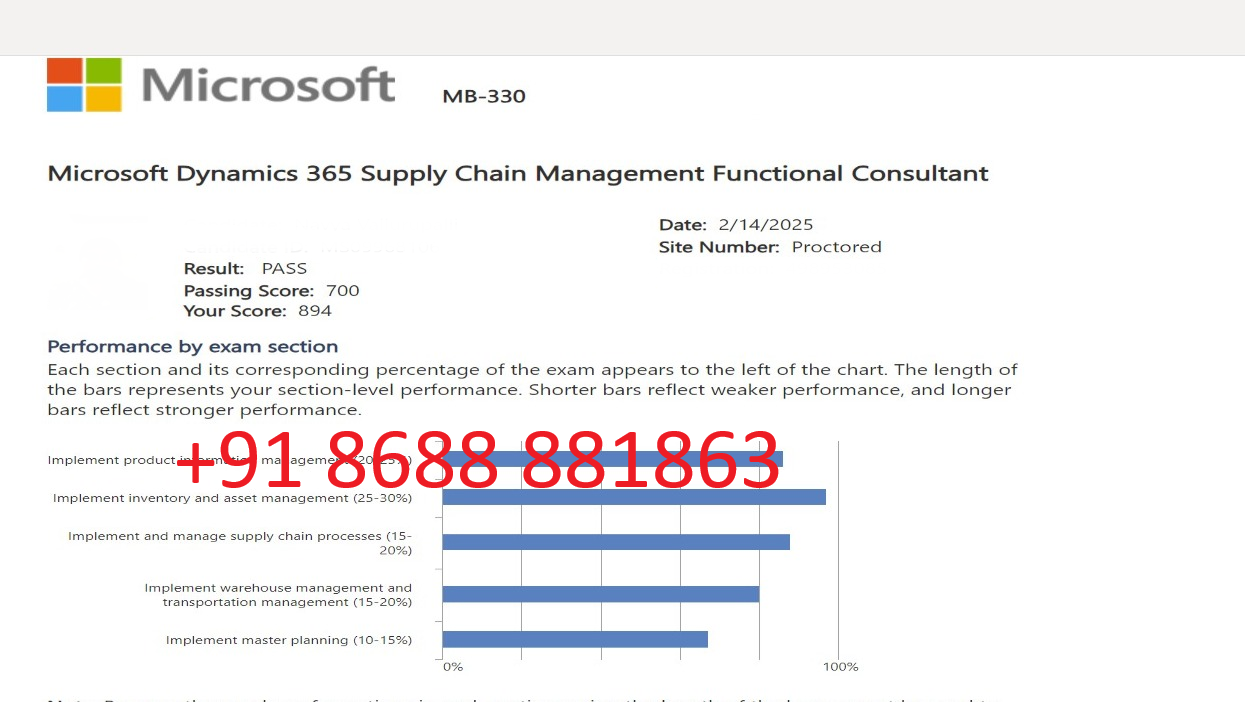Click the Implement inventory and asset management label
The image size is (1245, 702).
point(232,498)
